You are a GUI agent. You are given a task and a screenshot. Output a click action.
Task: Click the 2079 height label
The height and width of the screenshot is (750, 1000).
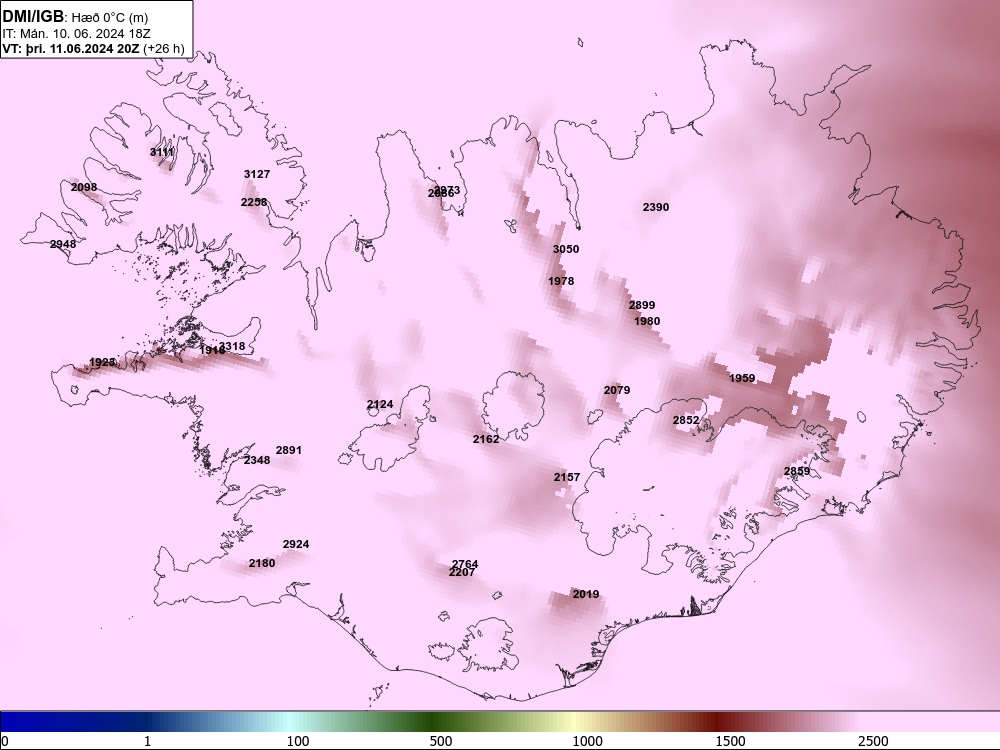click(617, 390)
